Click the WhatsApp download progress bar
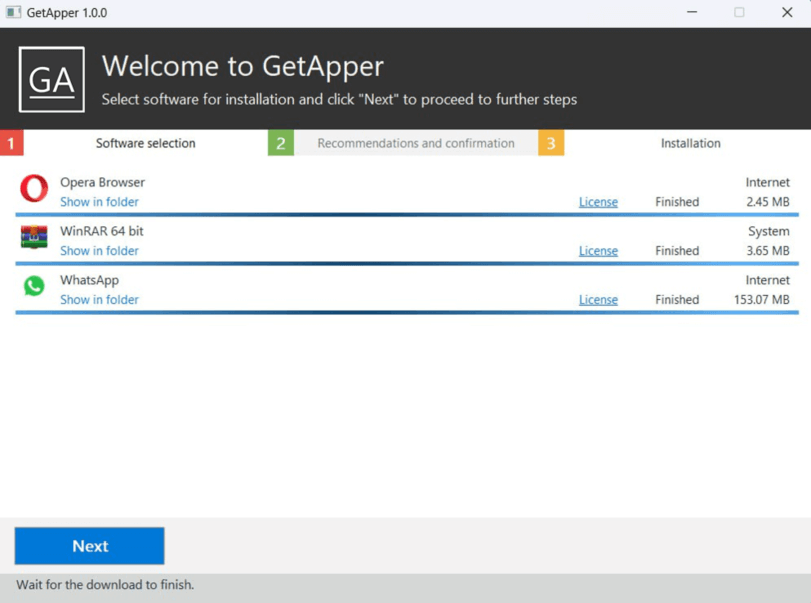 pos(407,312)
